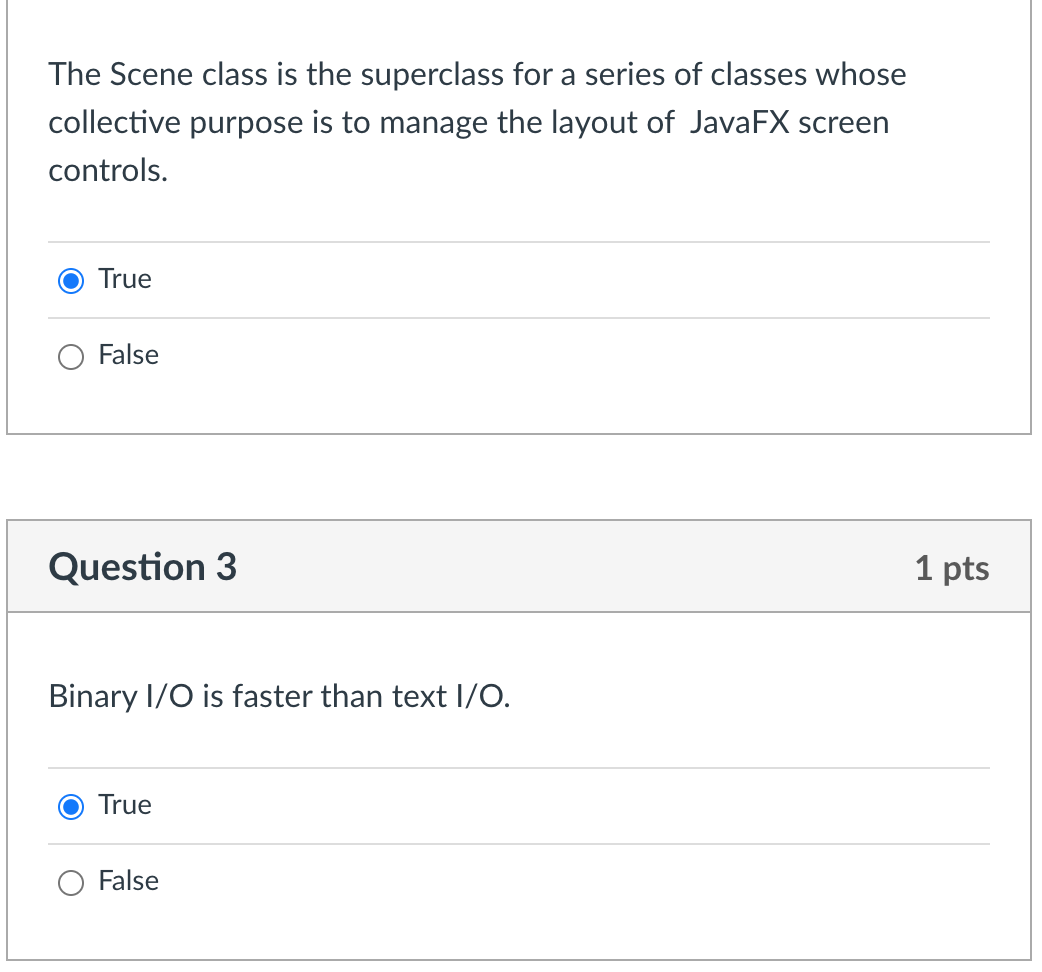Select False radio for Scene class question
The image size is (1042, 972).
(71, 357)
